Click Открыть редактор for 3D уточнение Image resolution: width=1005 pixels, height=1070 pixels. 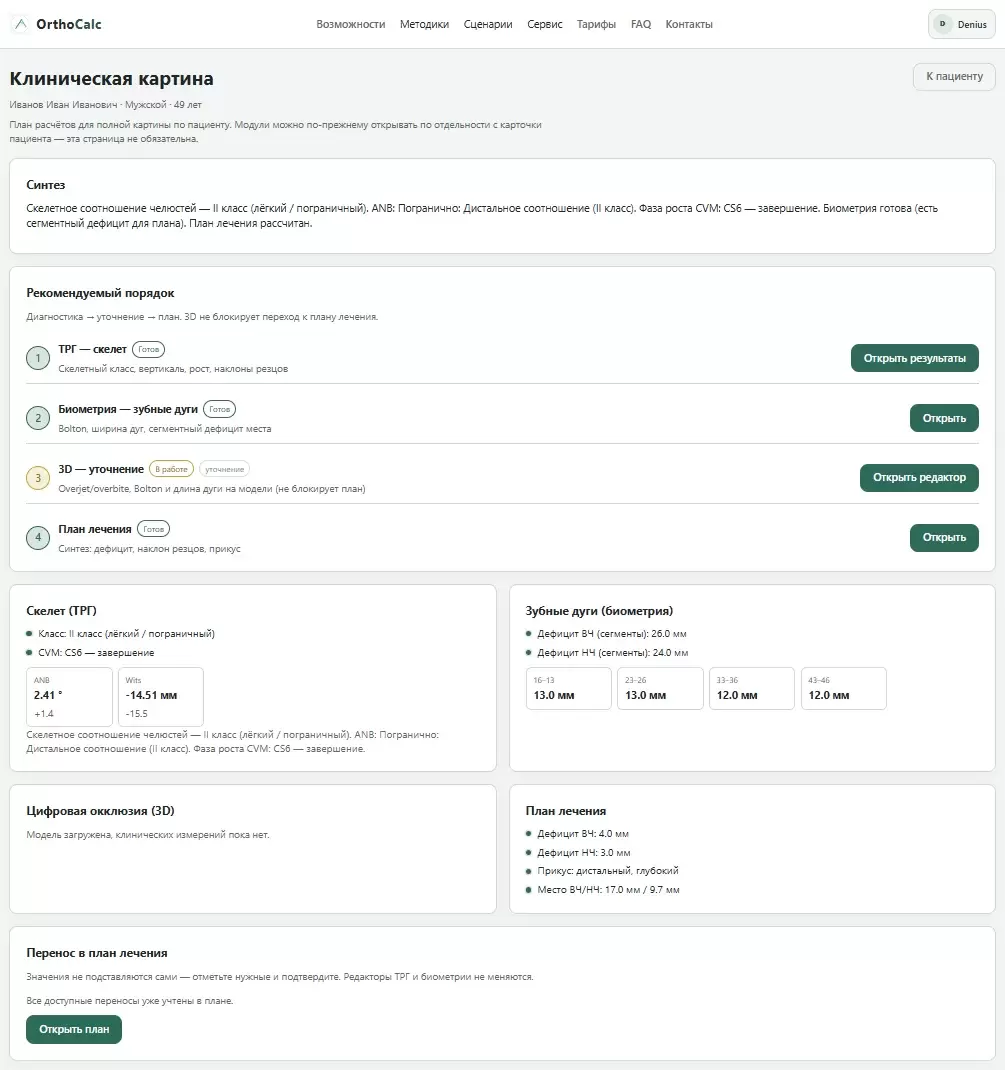(919, 478)
